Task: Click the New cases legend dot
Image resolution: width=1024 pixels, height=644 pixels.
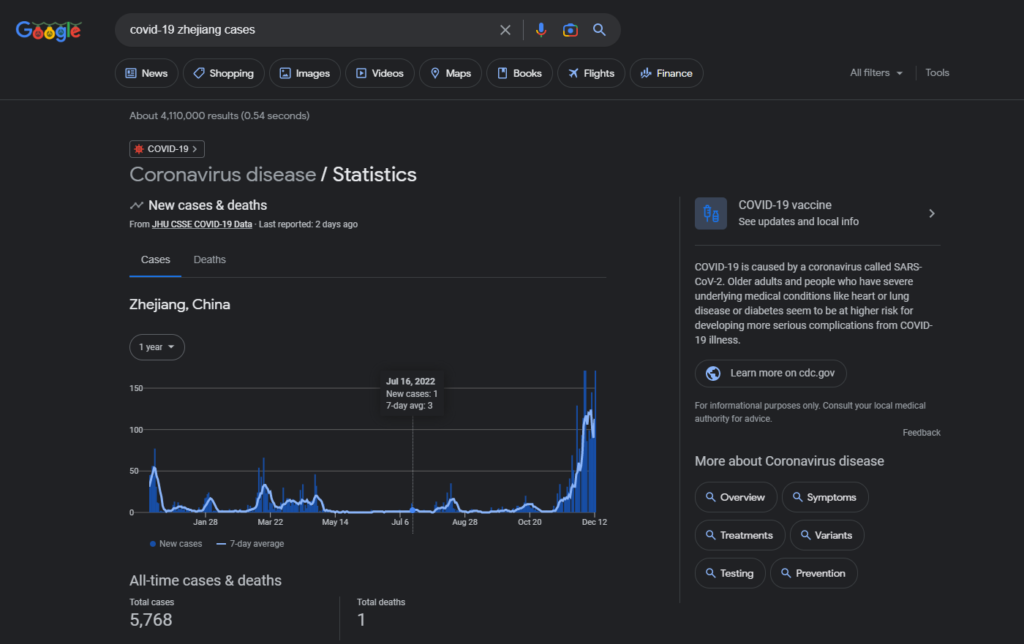Action: (153, 543)
